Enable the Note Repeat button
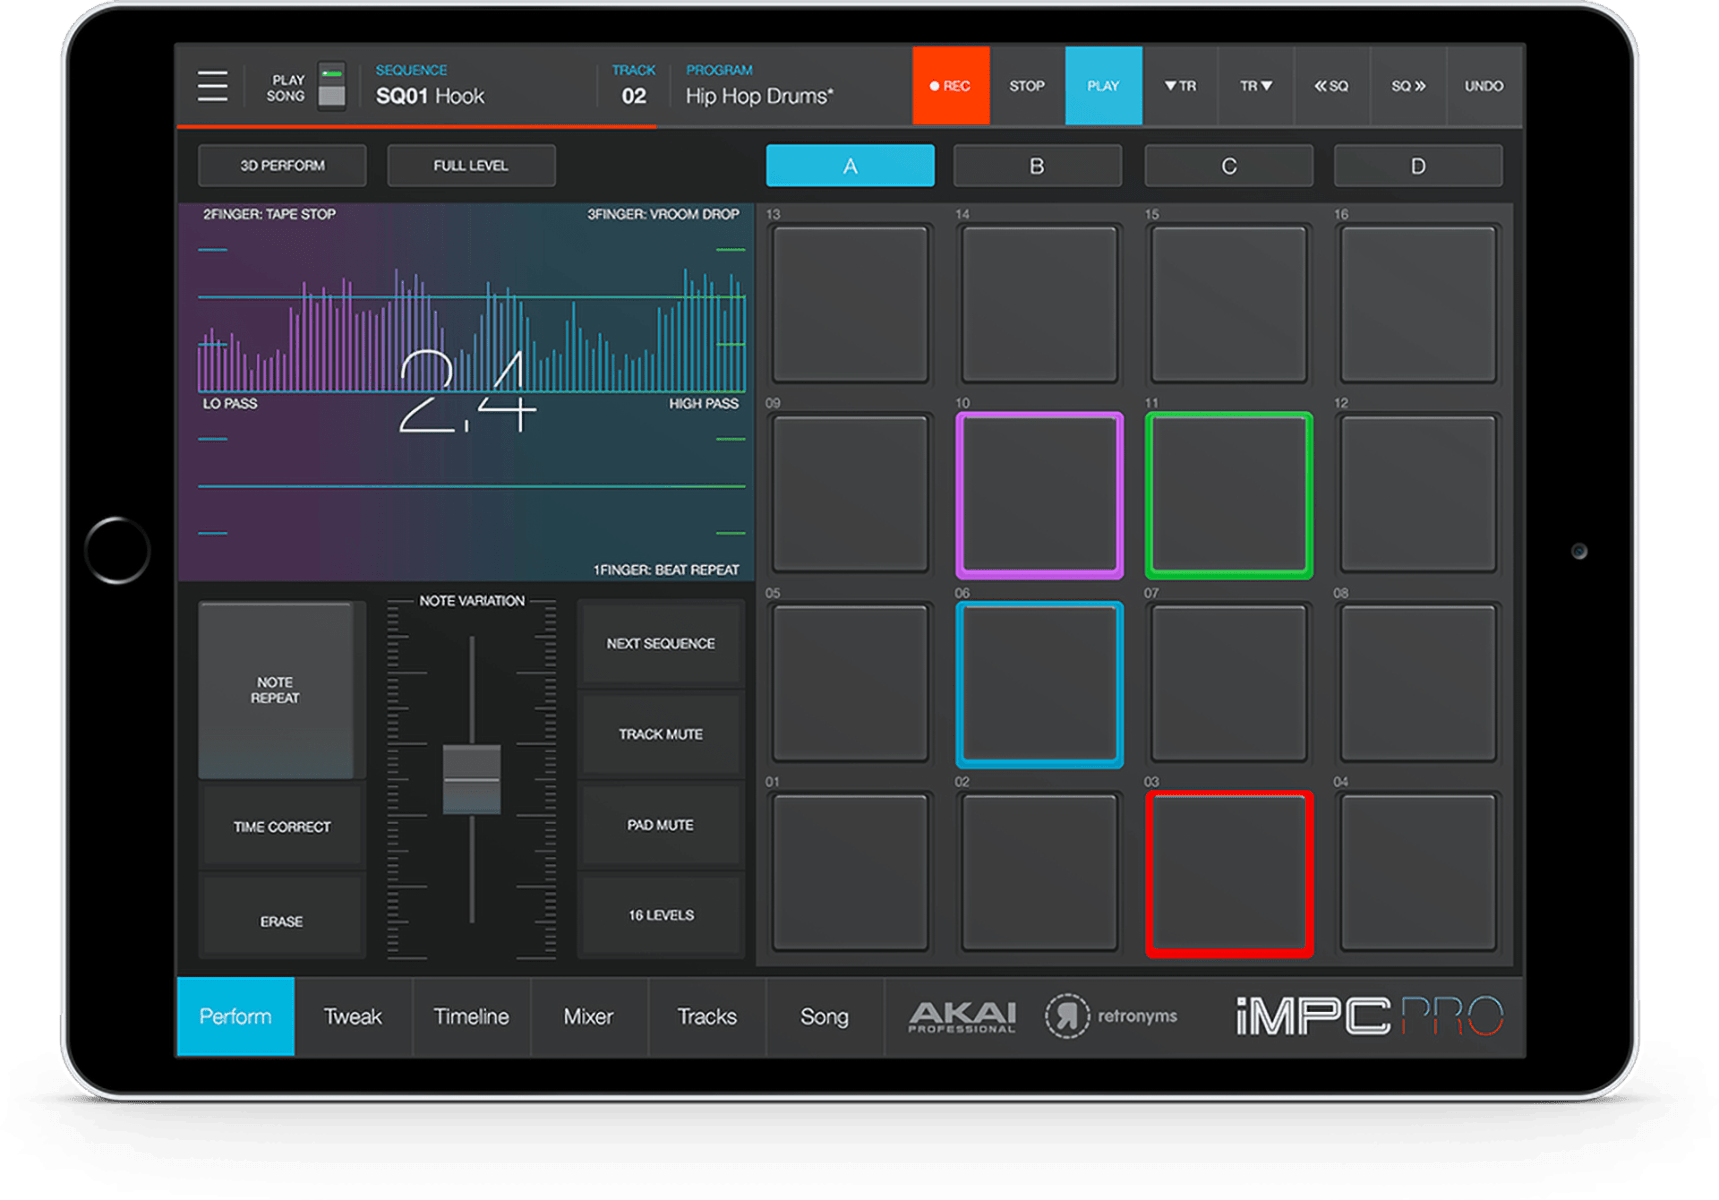 (276, 690)
